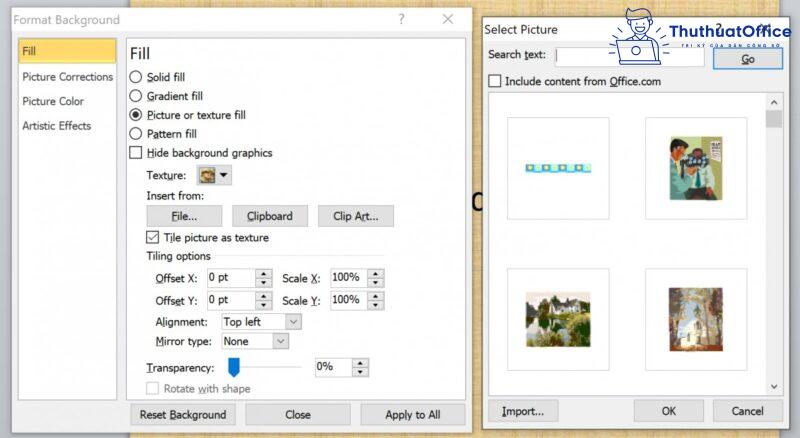Screen dimensions: 800x438
Task: Select the photographer clip art picture
Action: pyautogui.click(x=695, y=168)
